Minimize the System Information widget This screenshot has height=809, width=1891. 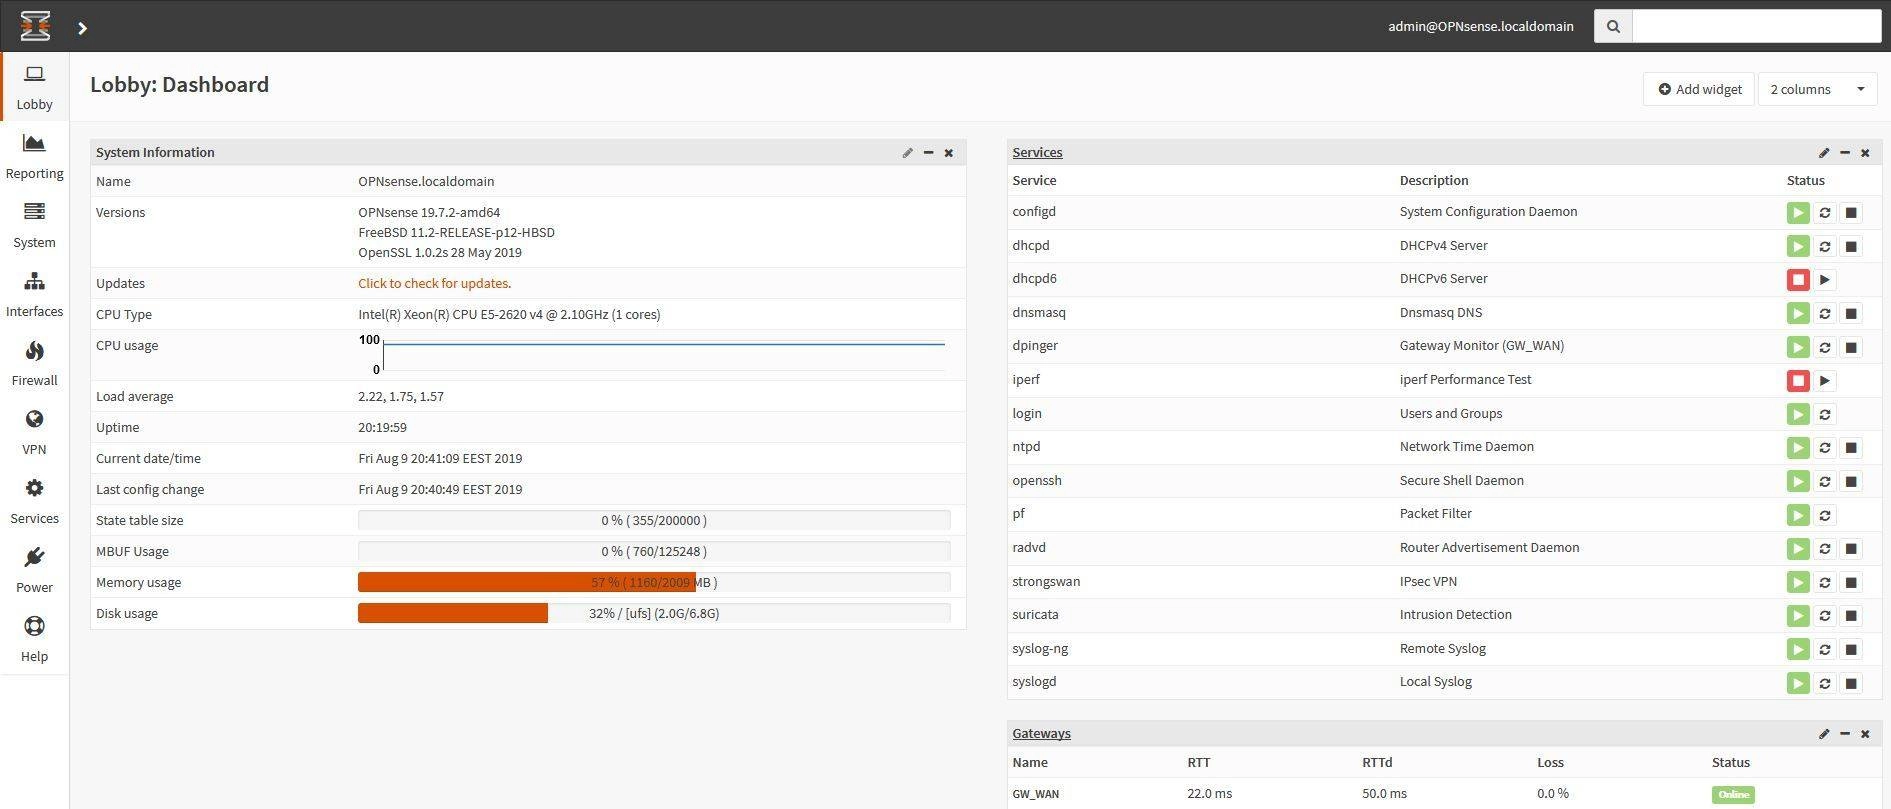coord(928,153)
